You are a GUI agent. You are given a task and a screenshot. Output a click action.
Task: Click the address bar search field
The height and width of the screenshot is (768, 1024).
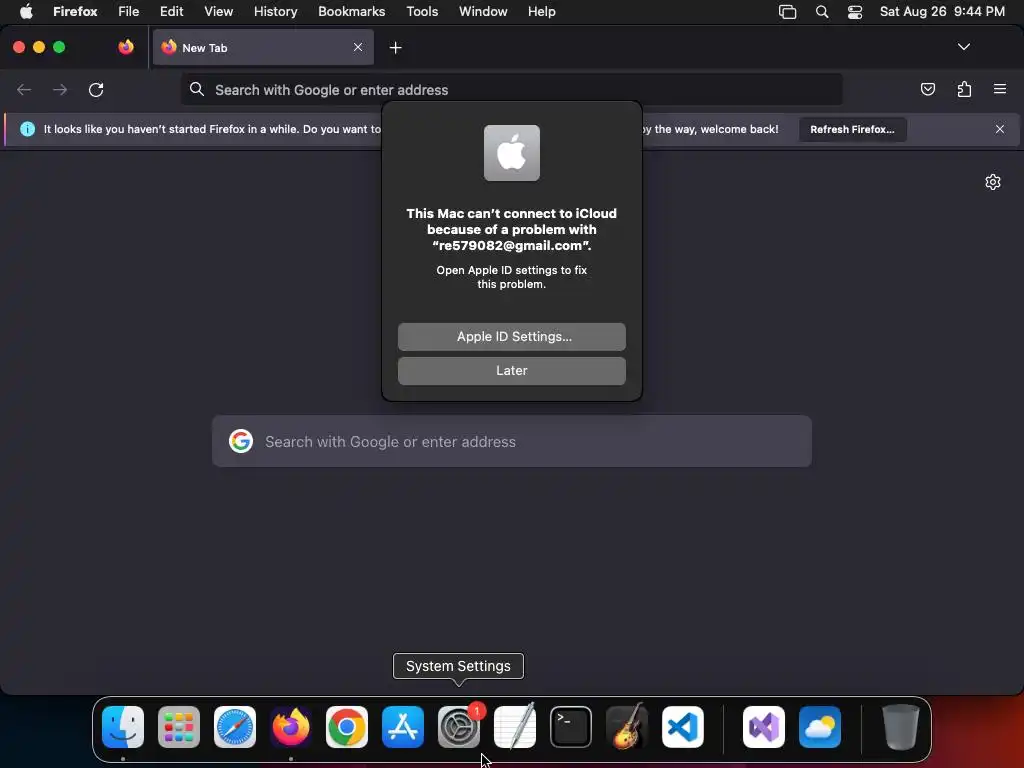point(511,89)
